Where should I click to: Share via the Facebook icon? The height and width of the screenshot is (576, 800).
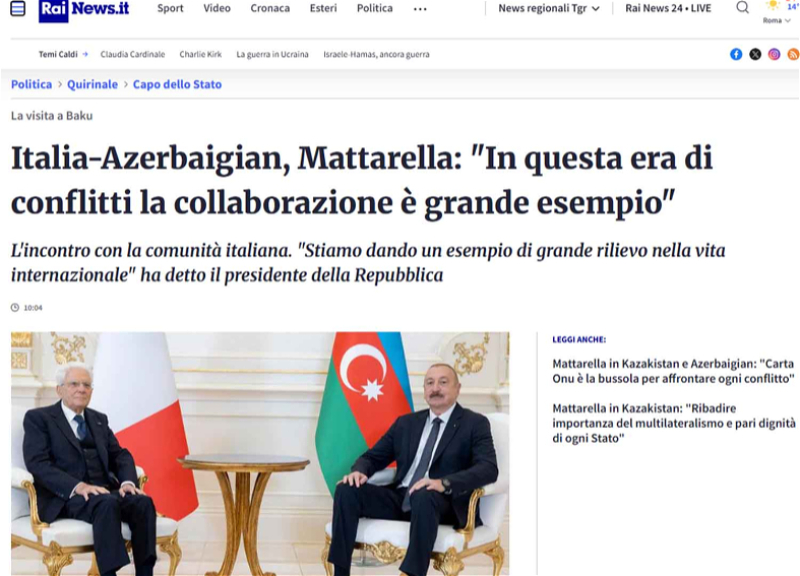coord(736,54)
